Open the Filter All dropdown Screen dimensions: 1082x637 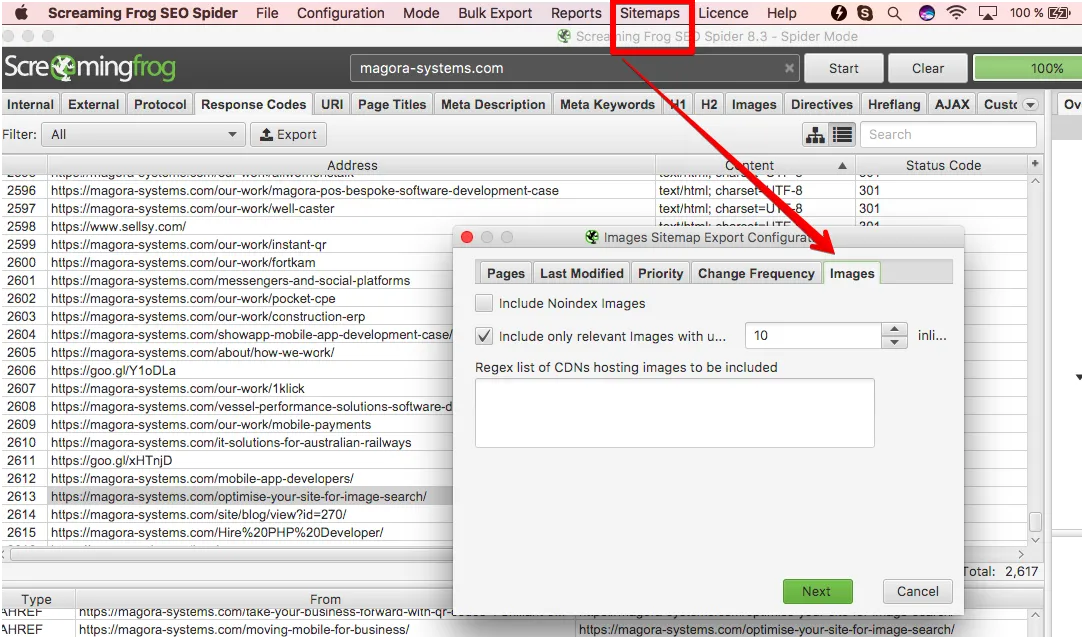[144, 135]
